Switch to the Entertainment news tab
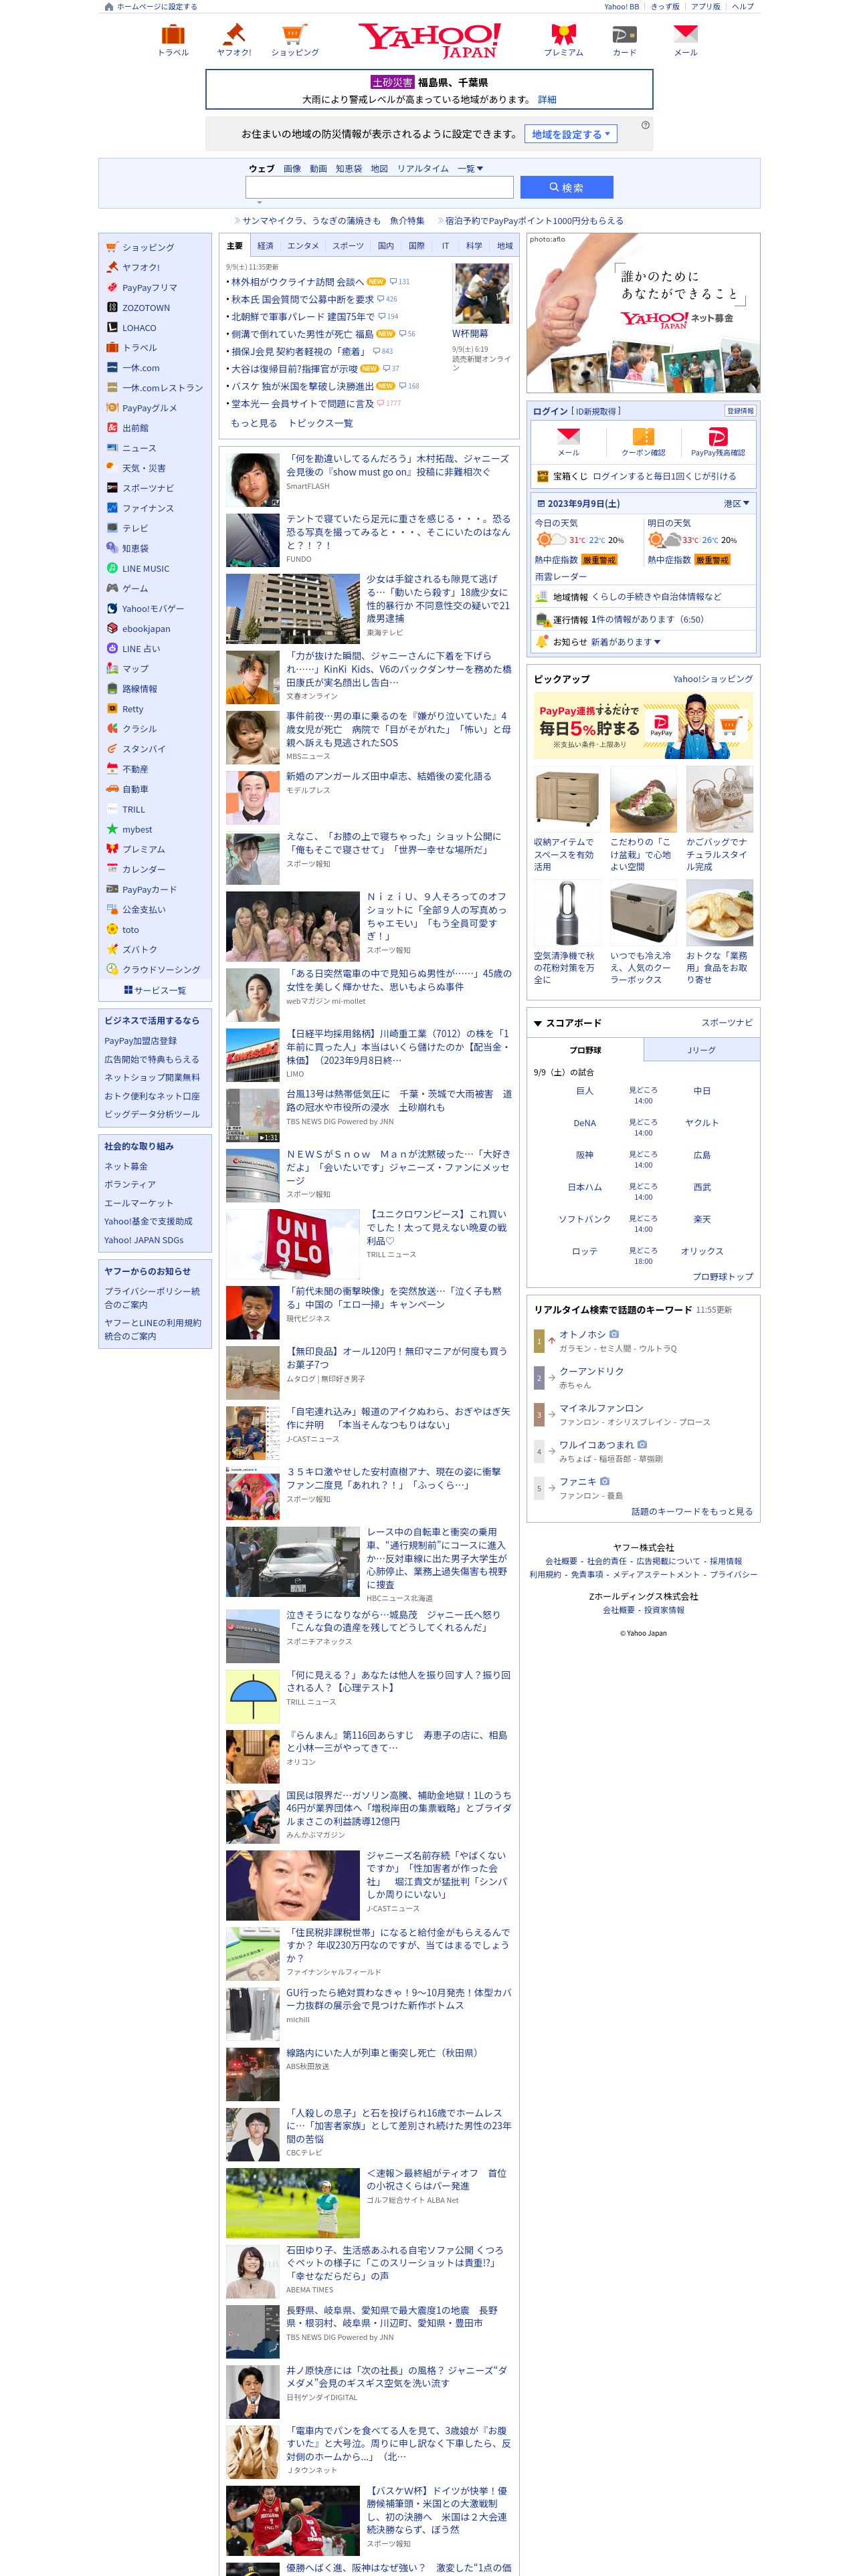The width and height of the screenshot is (859, 2576). click(x=303, y=246)
